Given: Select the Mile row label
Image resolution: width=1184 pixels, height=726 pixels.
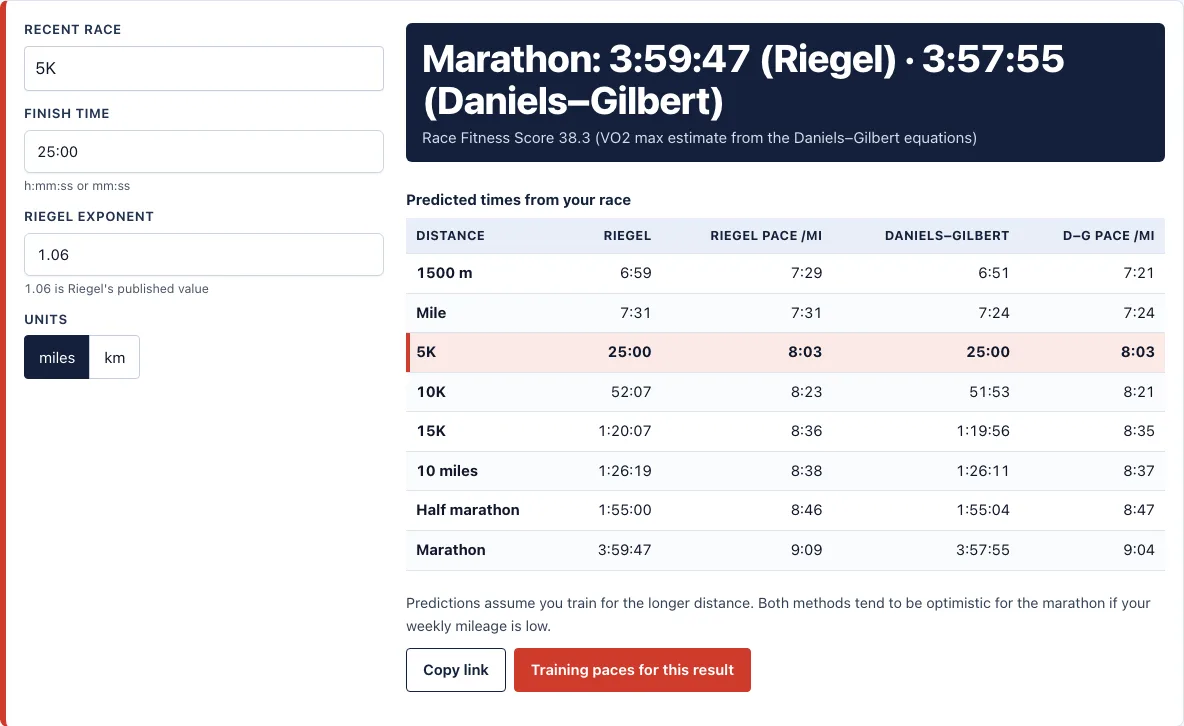Looking at the screenshot, I should point(431,313).
